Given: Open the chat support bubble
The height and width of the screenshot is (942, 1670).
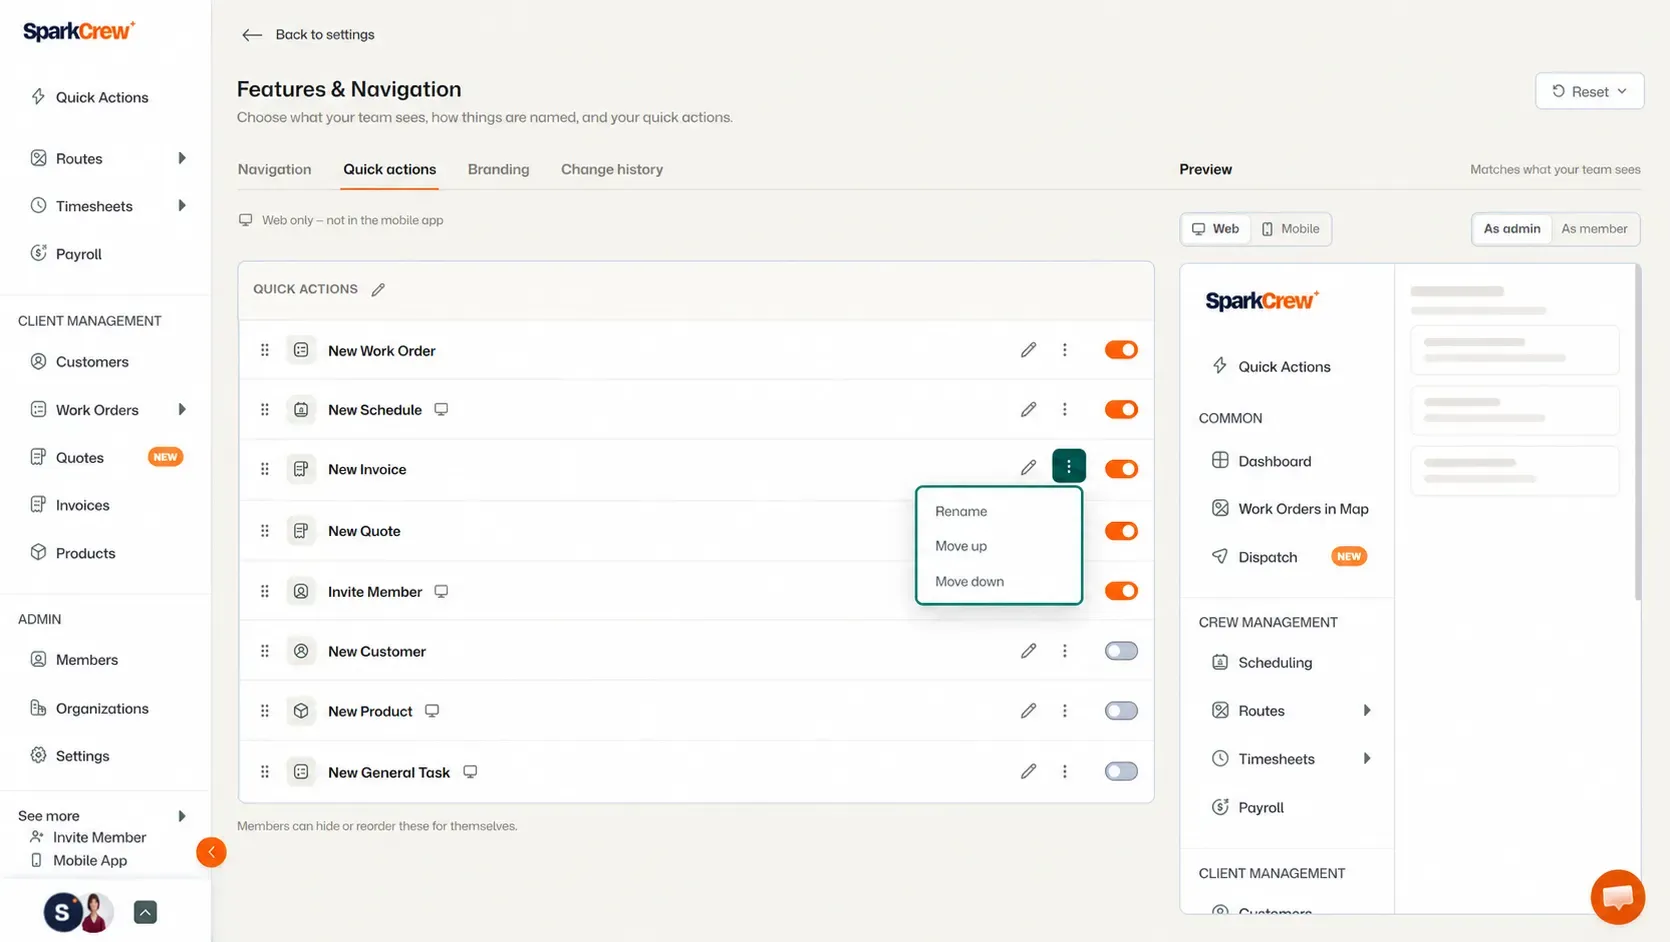Looking at the screenshot, I should [1618, 897].
